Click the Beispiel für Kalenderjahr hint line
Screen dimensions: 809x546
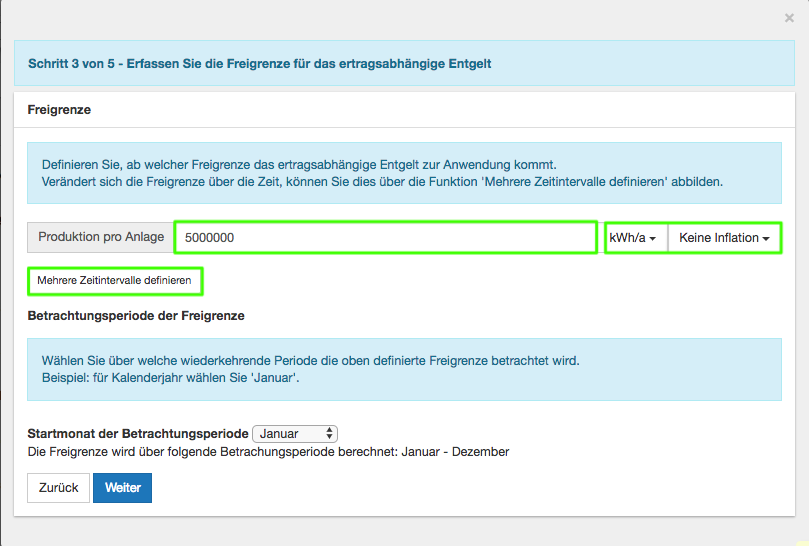pyautogui.click(x=170, y=378)
